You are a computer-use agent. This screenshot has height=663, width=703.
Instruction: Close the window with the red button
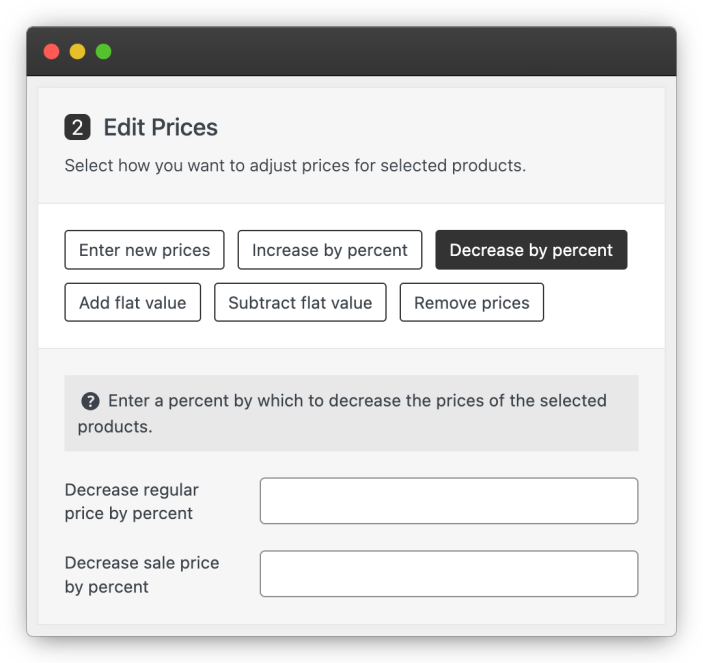(52, 52)
